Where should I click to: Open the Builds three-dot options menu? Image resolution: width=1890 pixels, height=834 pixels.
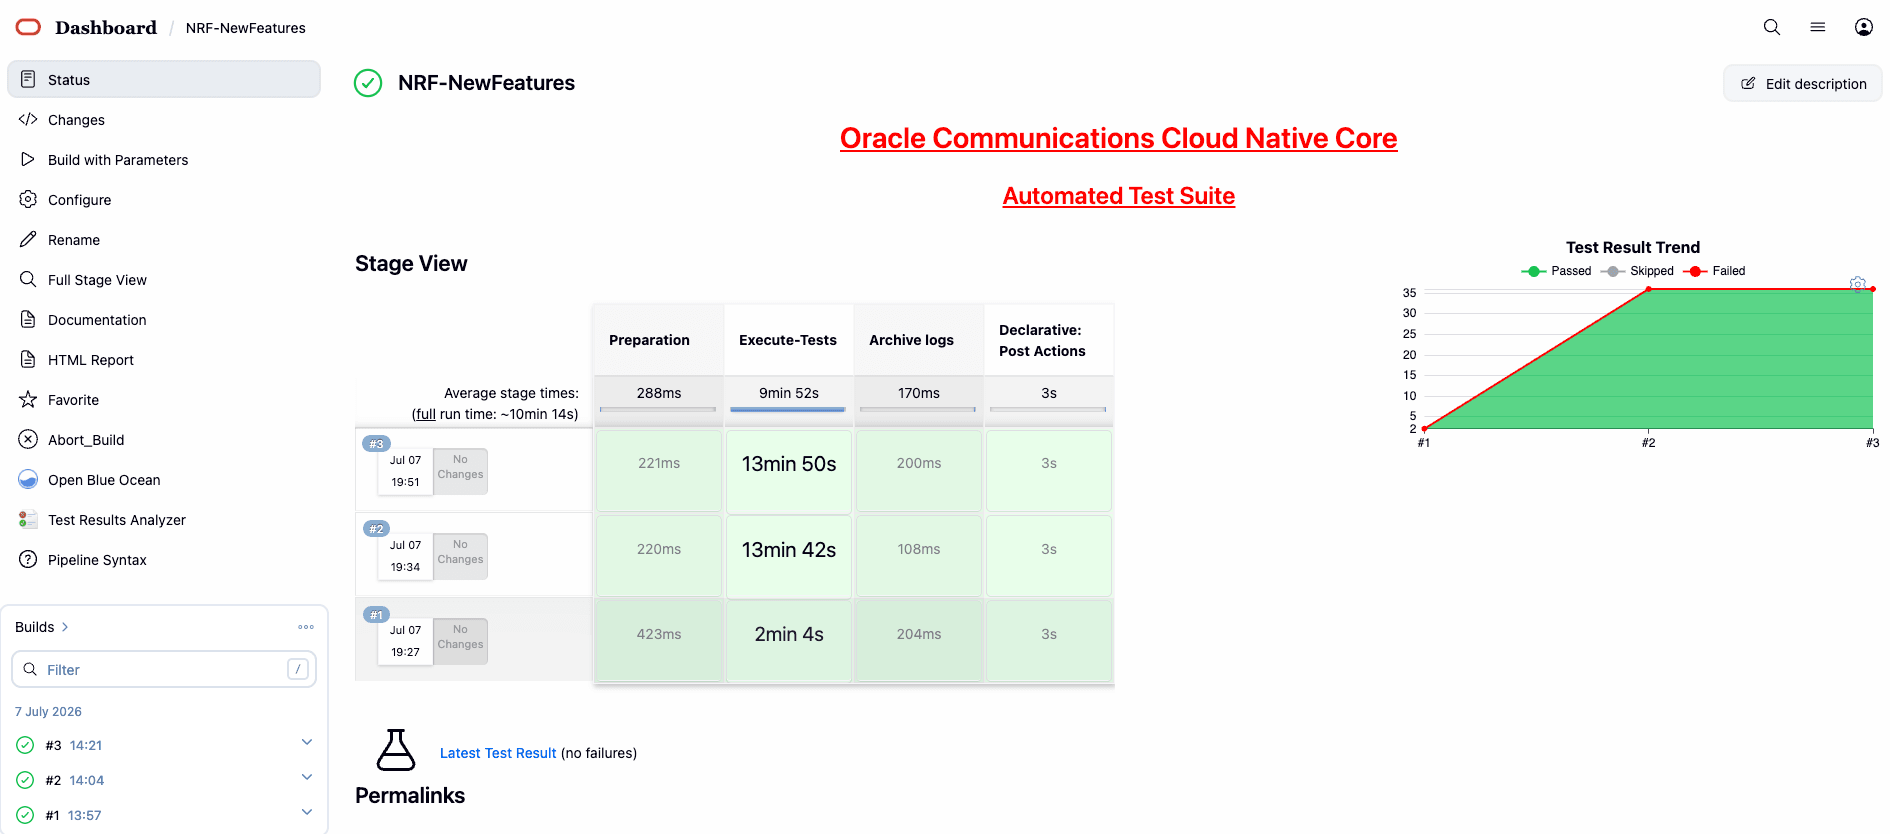pos(306,627)
